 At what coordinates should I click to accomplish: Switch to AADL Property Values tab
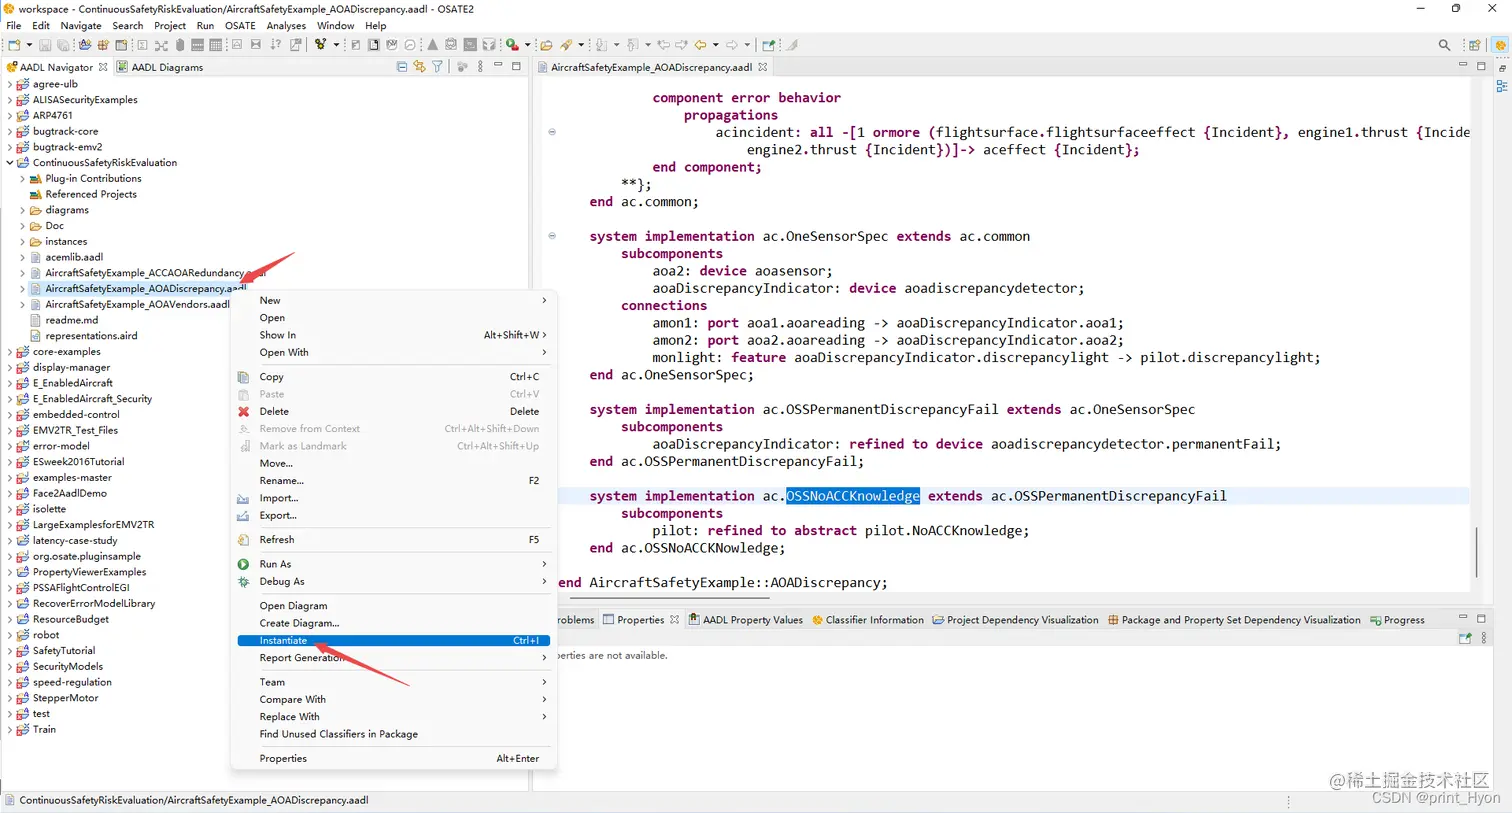[x=745, y=620]
